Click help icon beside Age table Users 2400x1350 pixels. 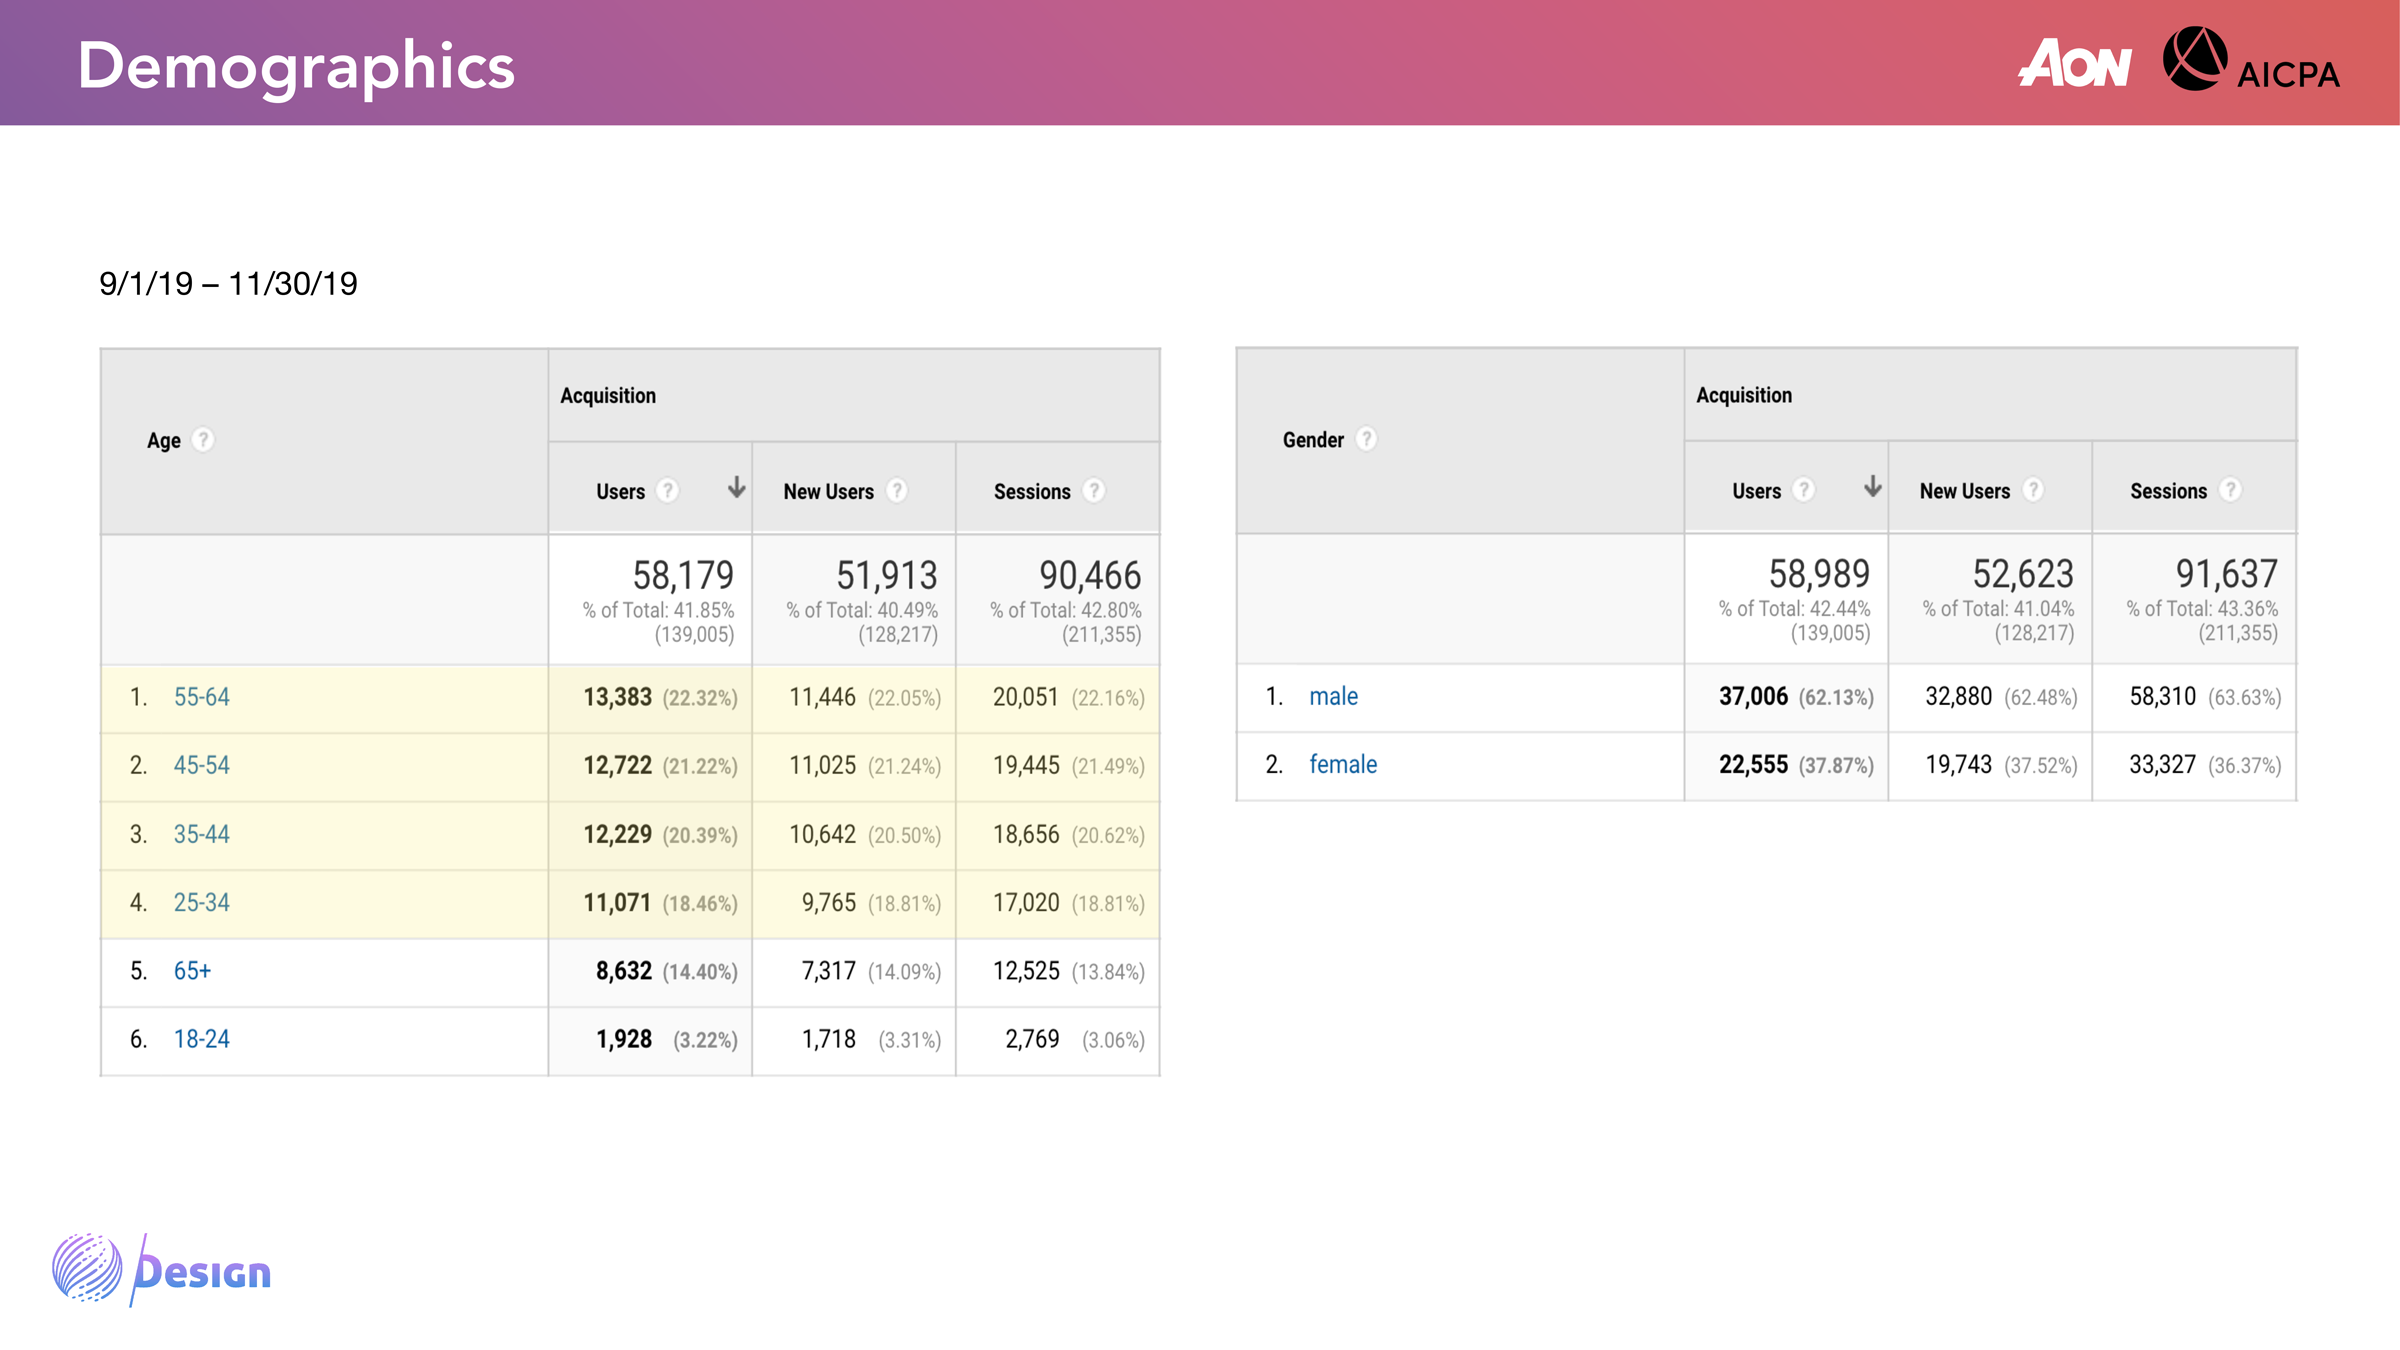[x=668, y=491]
